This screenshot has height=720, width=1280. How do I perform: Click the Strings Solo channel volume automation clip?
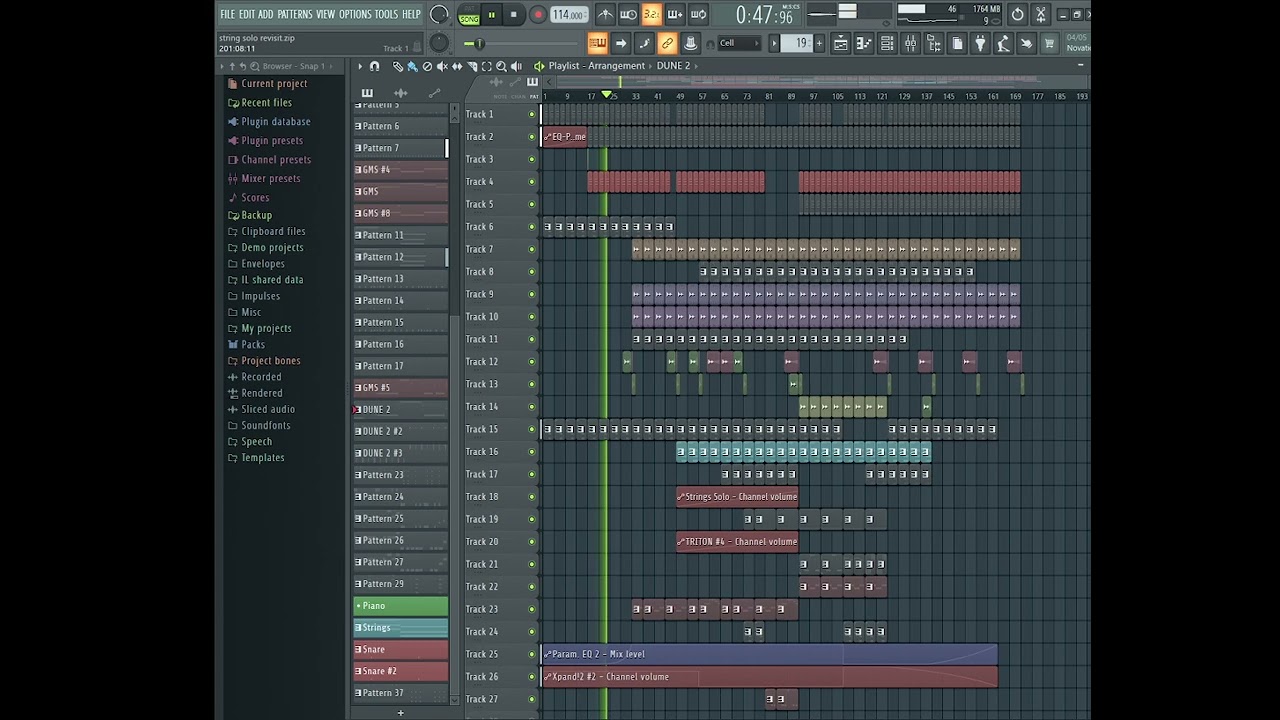tap(737, 497)
